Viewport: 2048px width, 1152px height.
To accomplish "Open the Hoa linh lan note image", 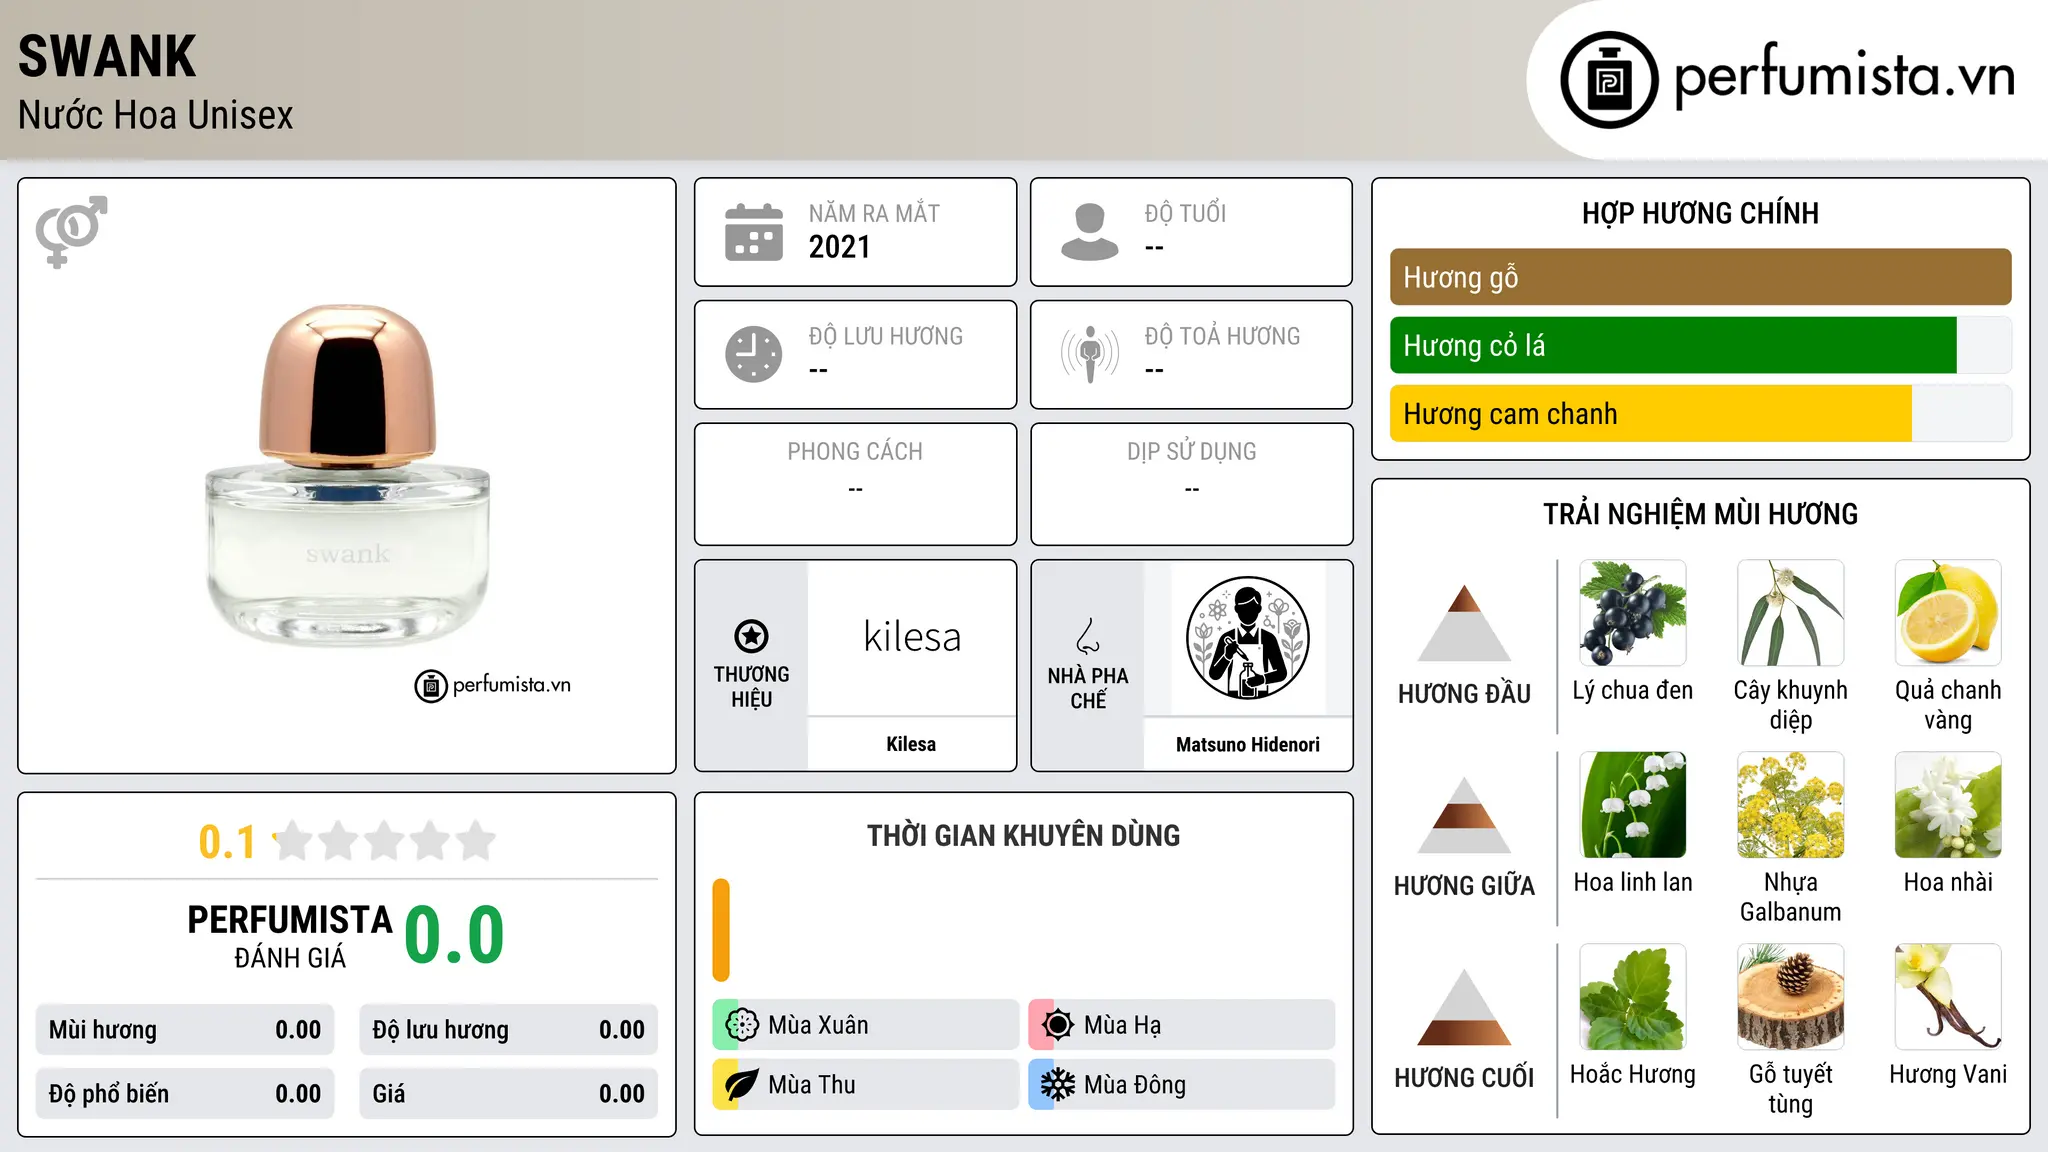I will point(1633,805).
